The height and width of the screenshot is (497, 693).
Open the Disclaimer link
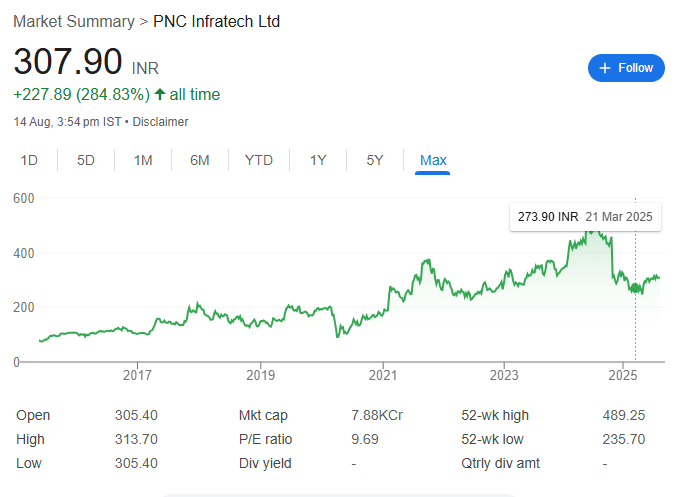160,122
